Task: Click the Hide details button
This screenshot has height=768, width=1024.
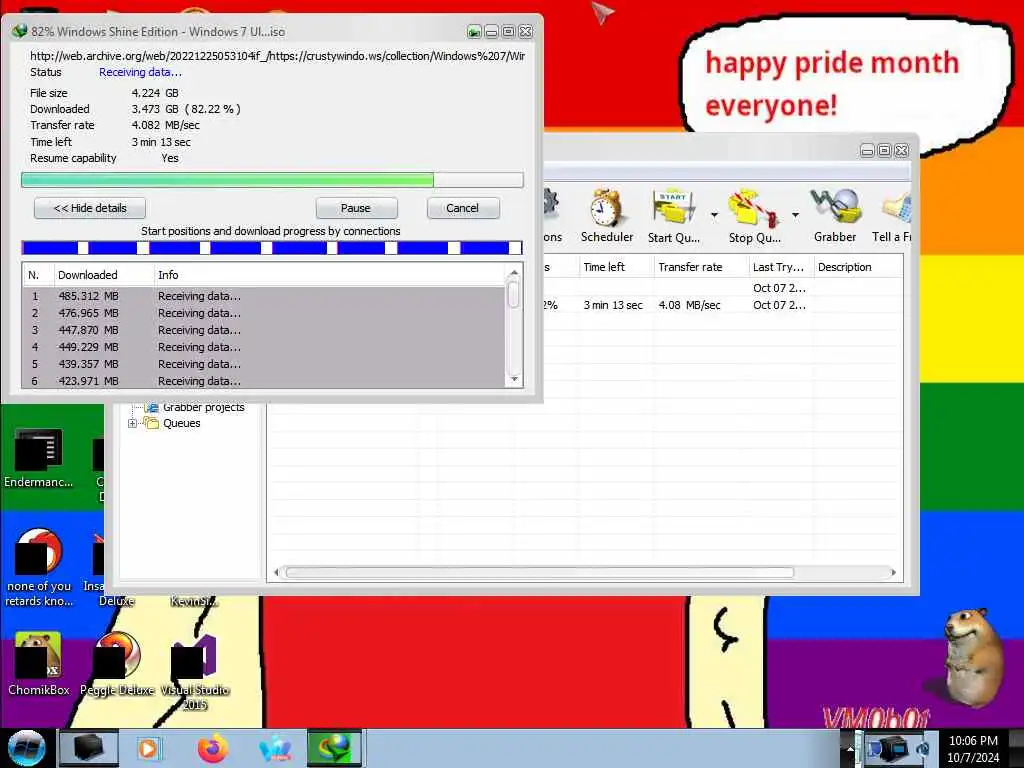Action: 89,208
